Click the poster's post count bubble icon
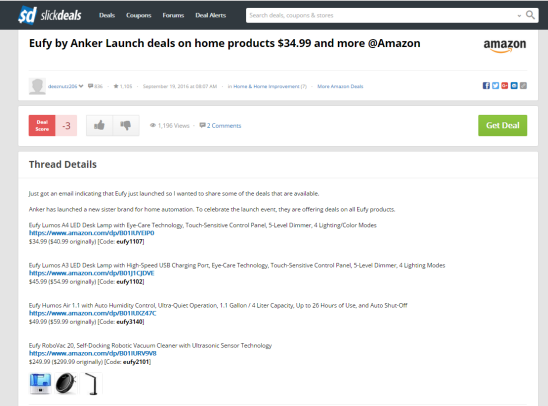Screen dimensions: 548x406 click(x=91, y=86)
